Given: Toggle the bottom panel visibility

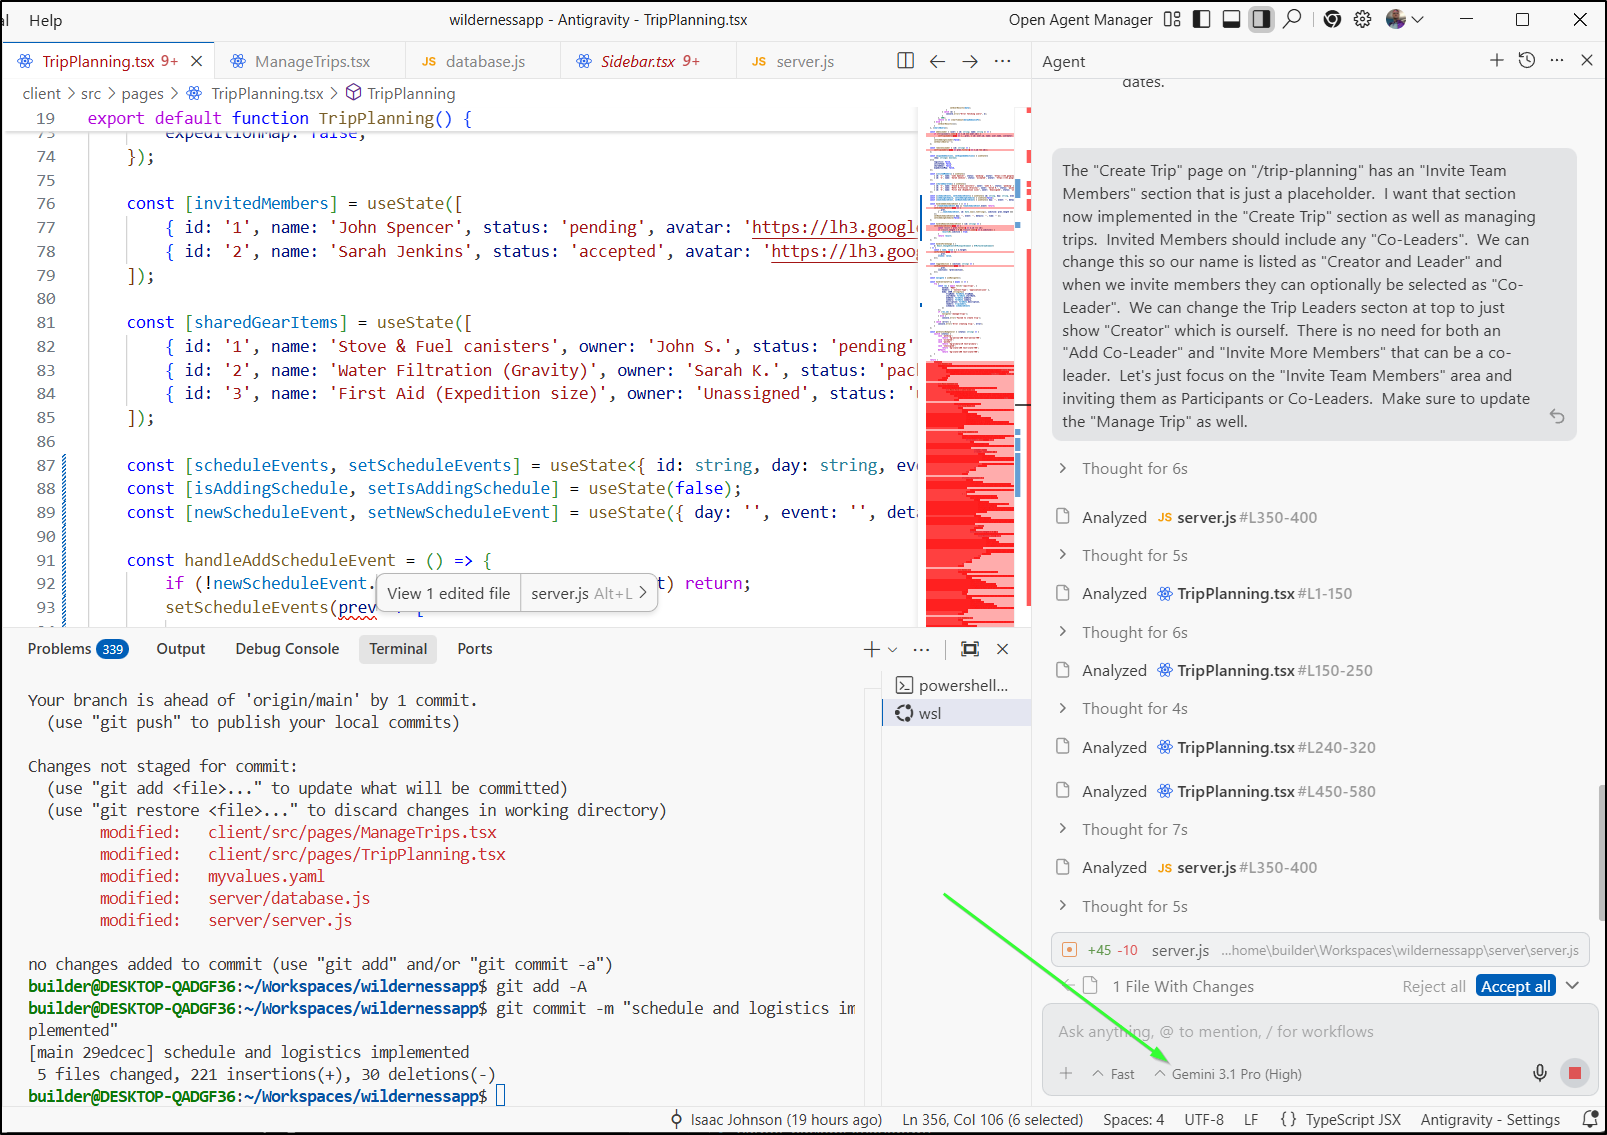Looking at the screenshot, I should click(x=1232, y=19).
